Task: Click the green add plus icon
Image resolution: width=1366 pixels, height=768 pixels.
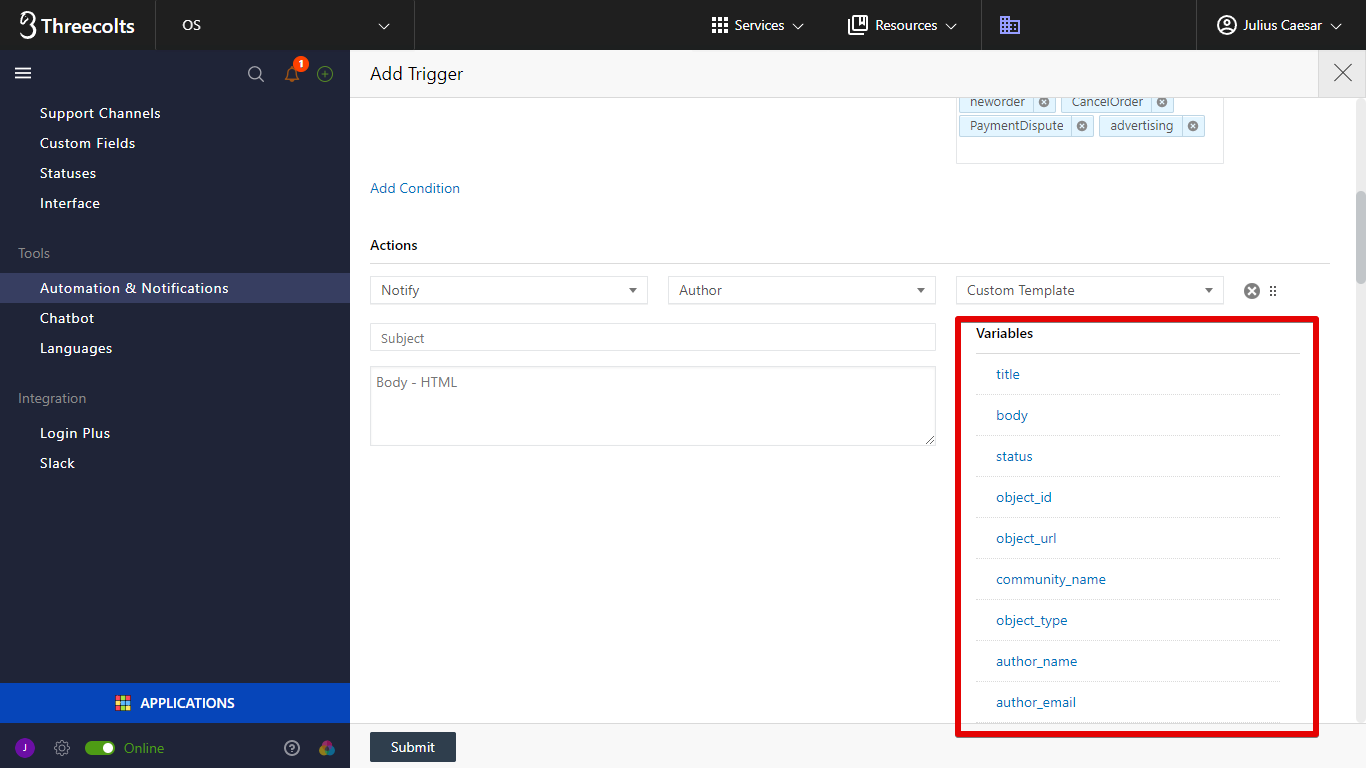Action: pos(325,74)
